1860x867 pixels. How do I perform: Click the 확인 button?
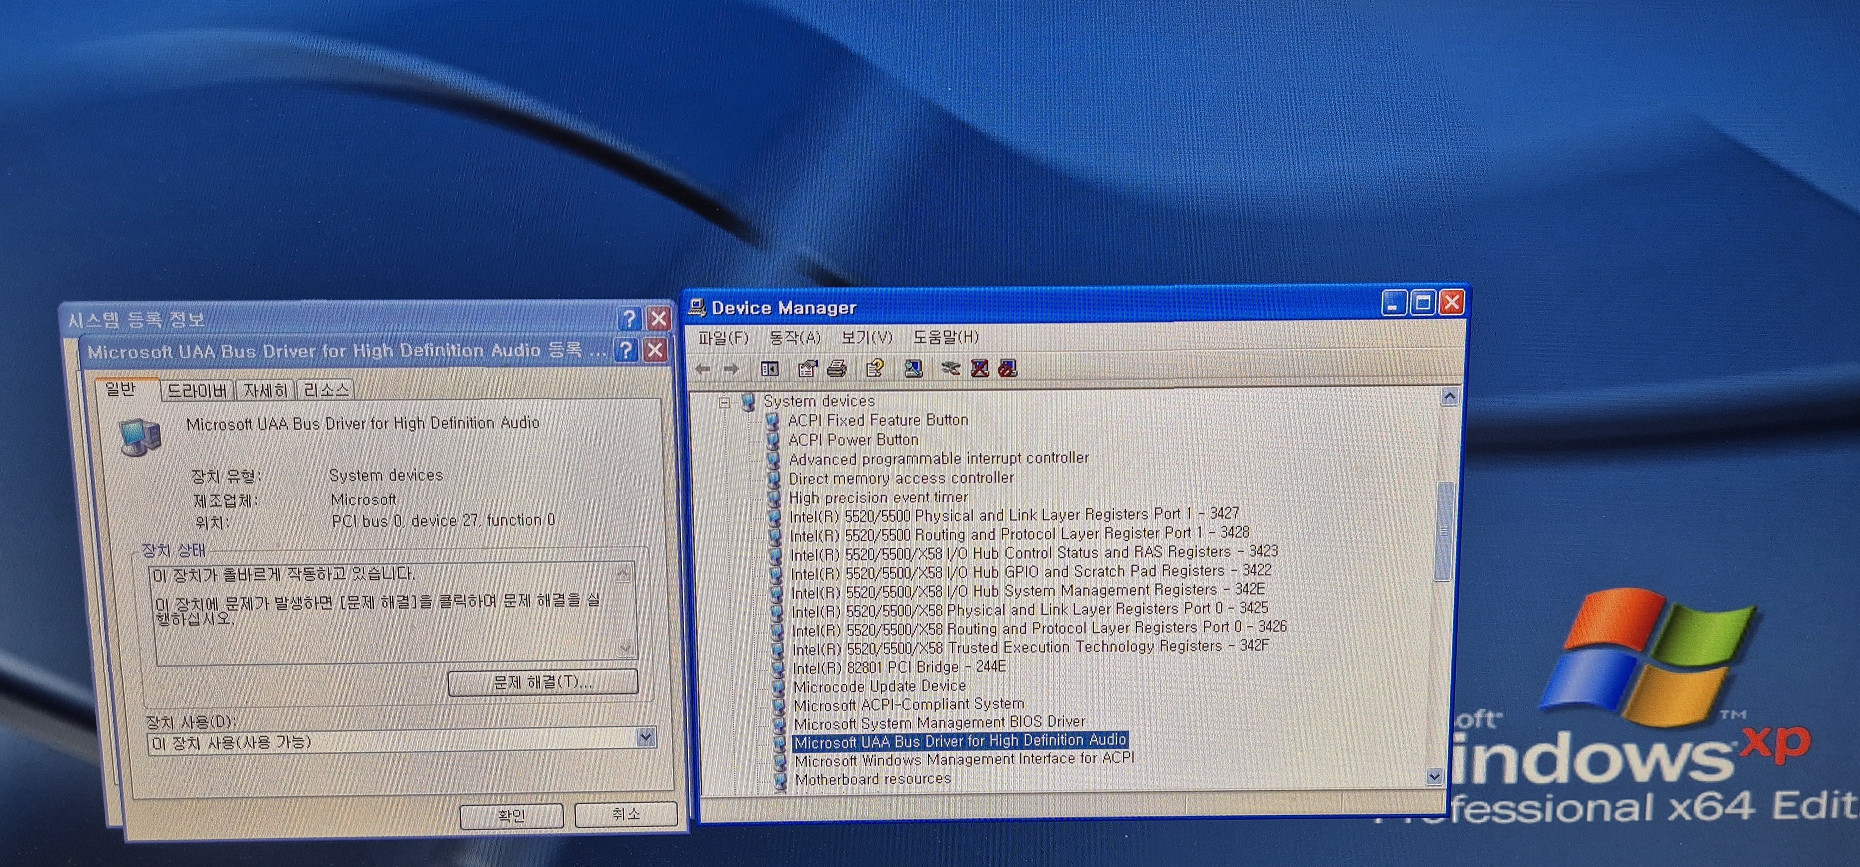511,816
